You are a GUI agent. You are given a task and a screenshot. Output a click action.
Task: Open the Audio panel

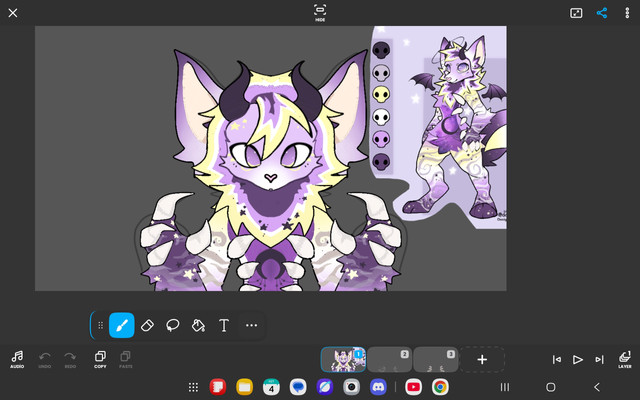pyautogui.click(x=17, y=359)
